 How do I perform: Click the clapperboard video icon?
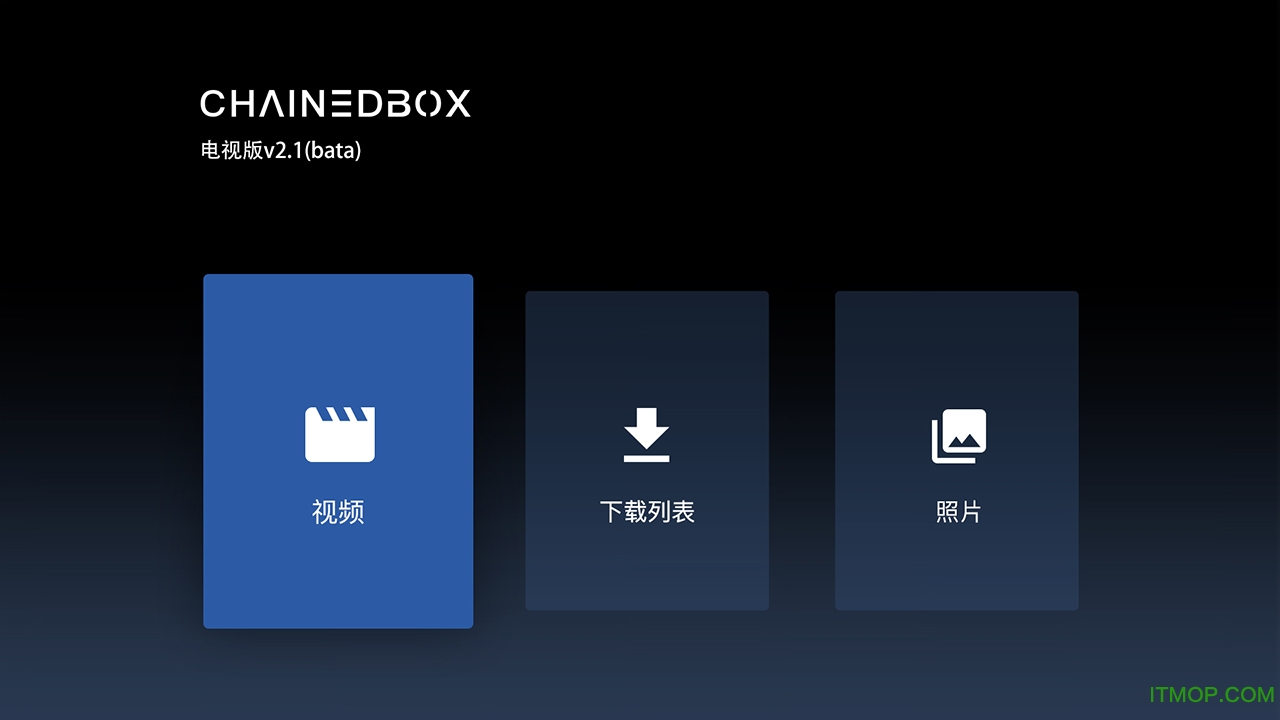(339, 434)
